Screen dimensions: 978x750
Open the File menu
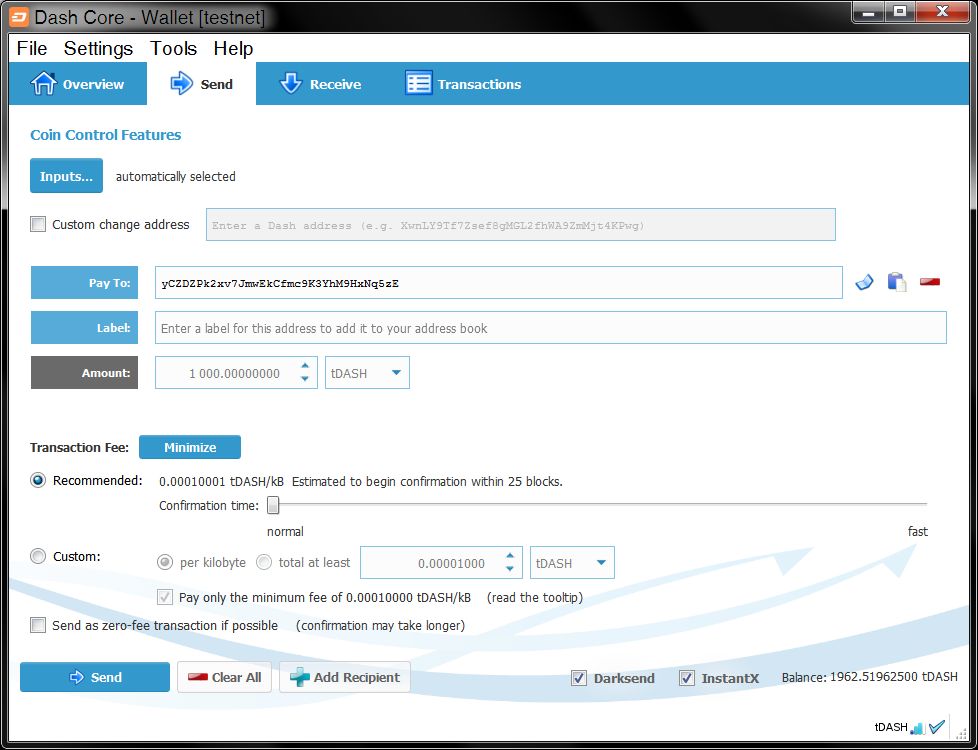(32, 49)
